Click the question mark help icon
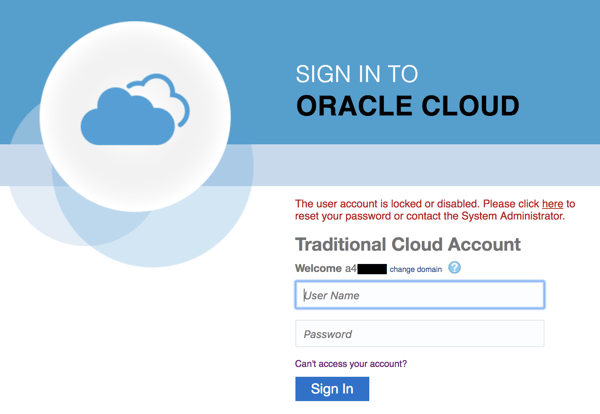Screen dimensions: 600x414 455,268
